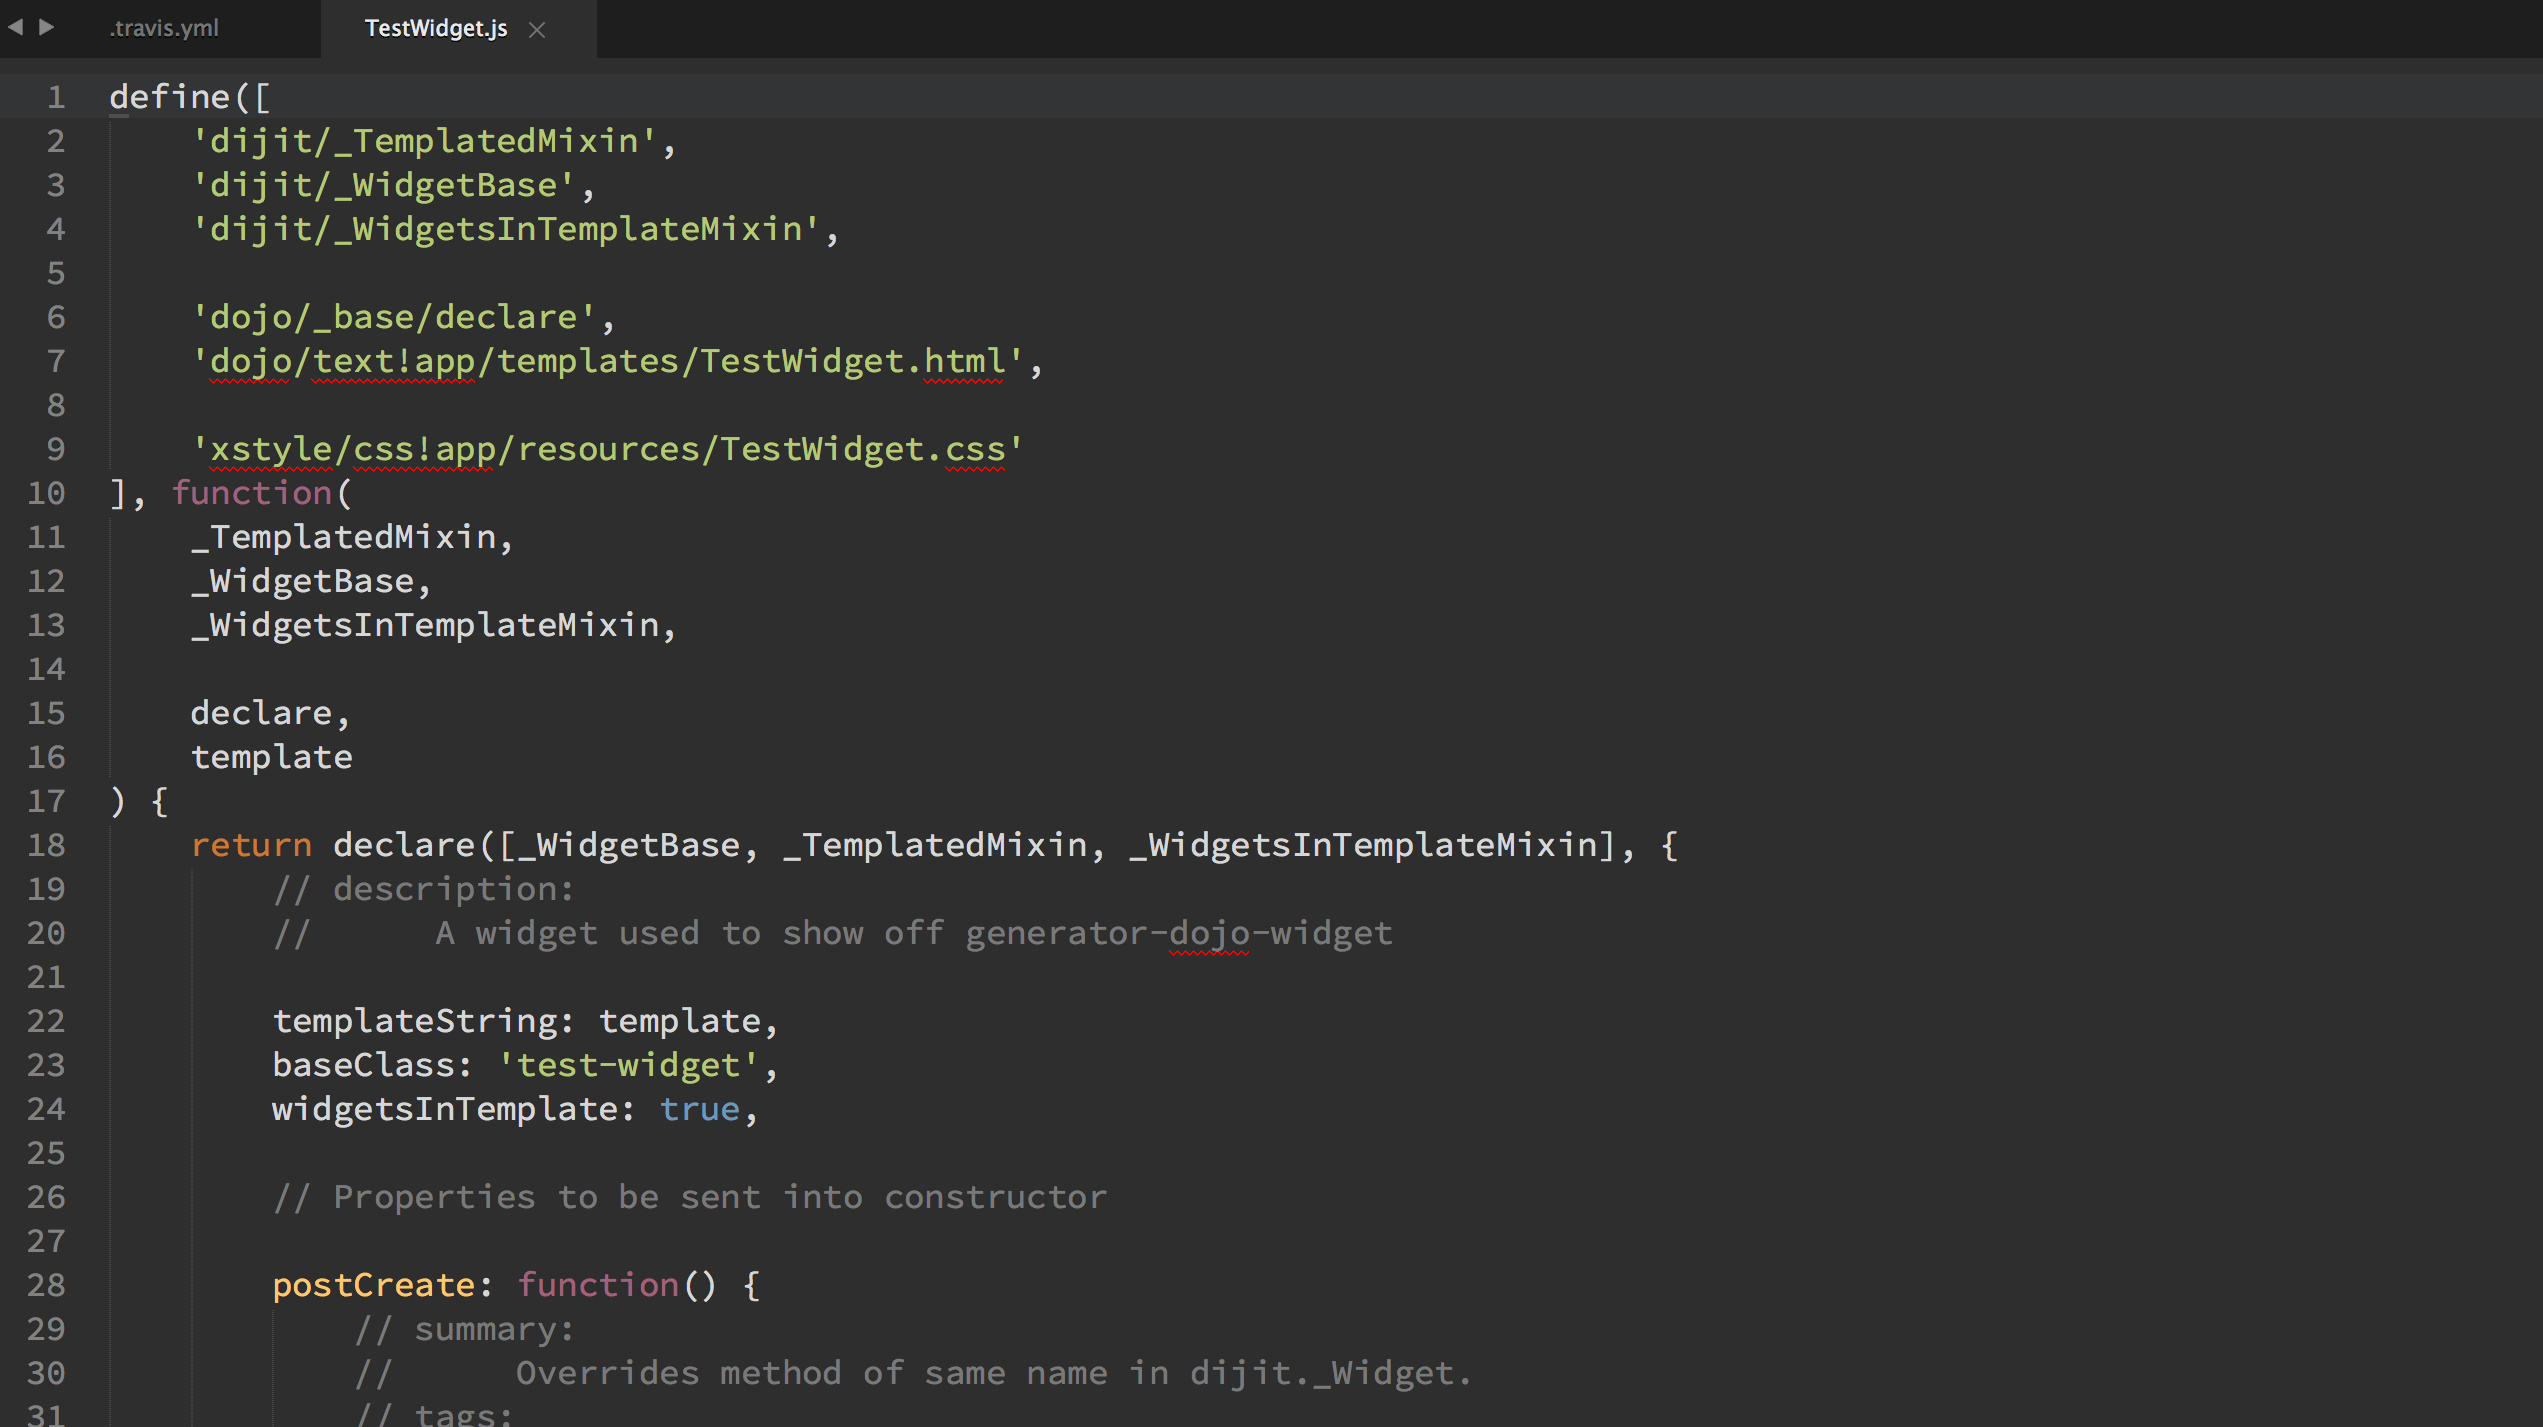Click the 'true' value on line 24
Image resolution: width=2543 pixels, height=1427 pixels.
(x=700, y=1109)
